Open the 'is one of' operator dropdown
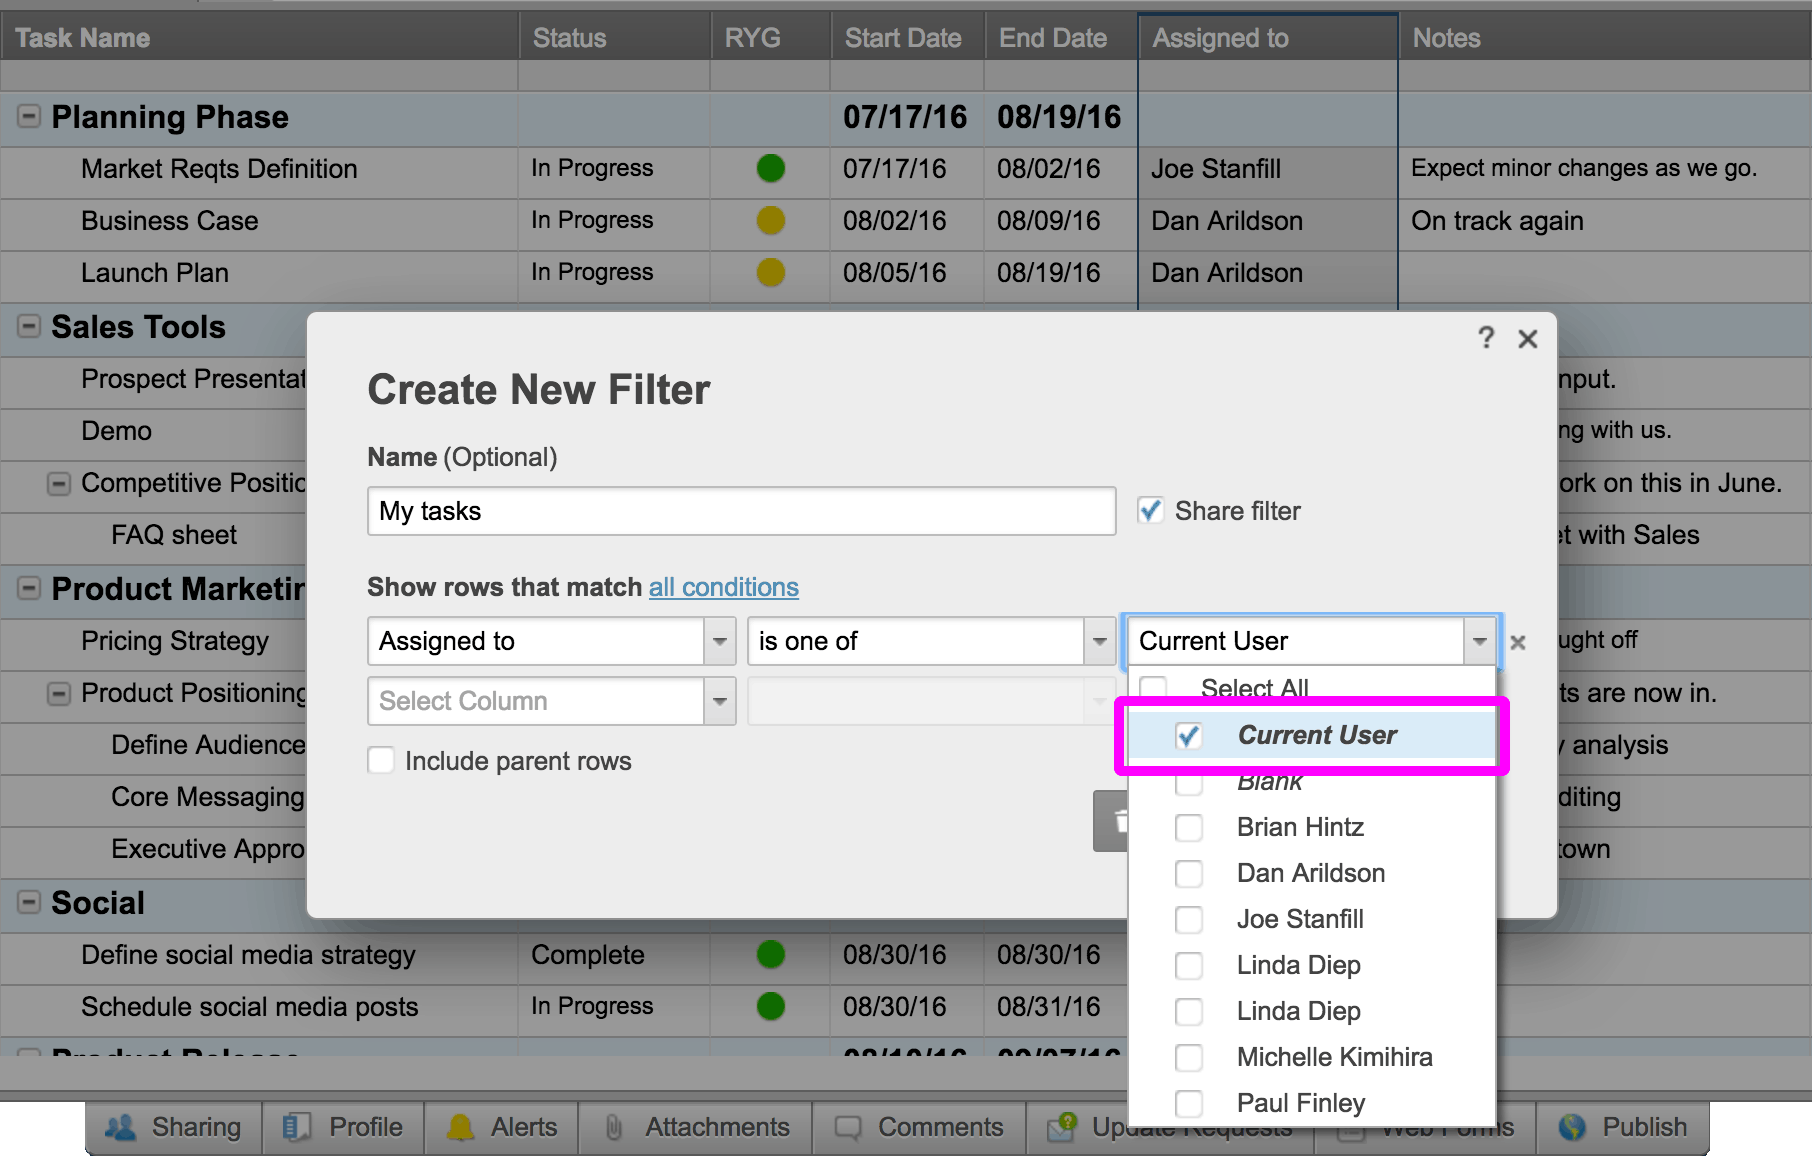Screen dimensions: 1812x1156 (x=1099, y=641)
